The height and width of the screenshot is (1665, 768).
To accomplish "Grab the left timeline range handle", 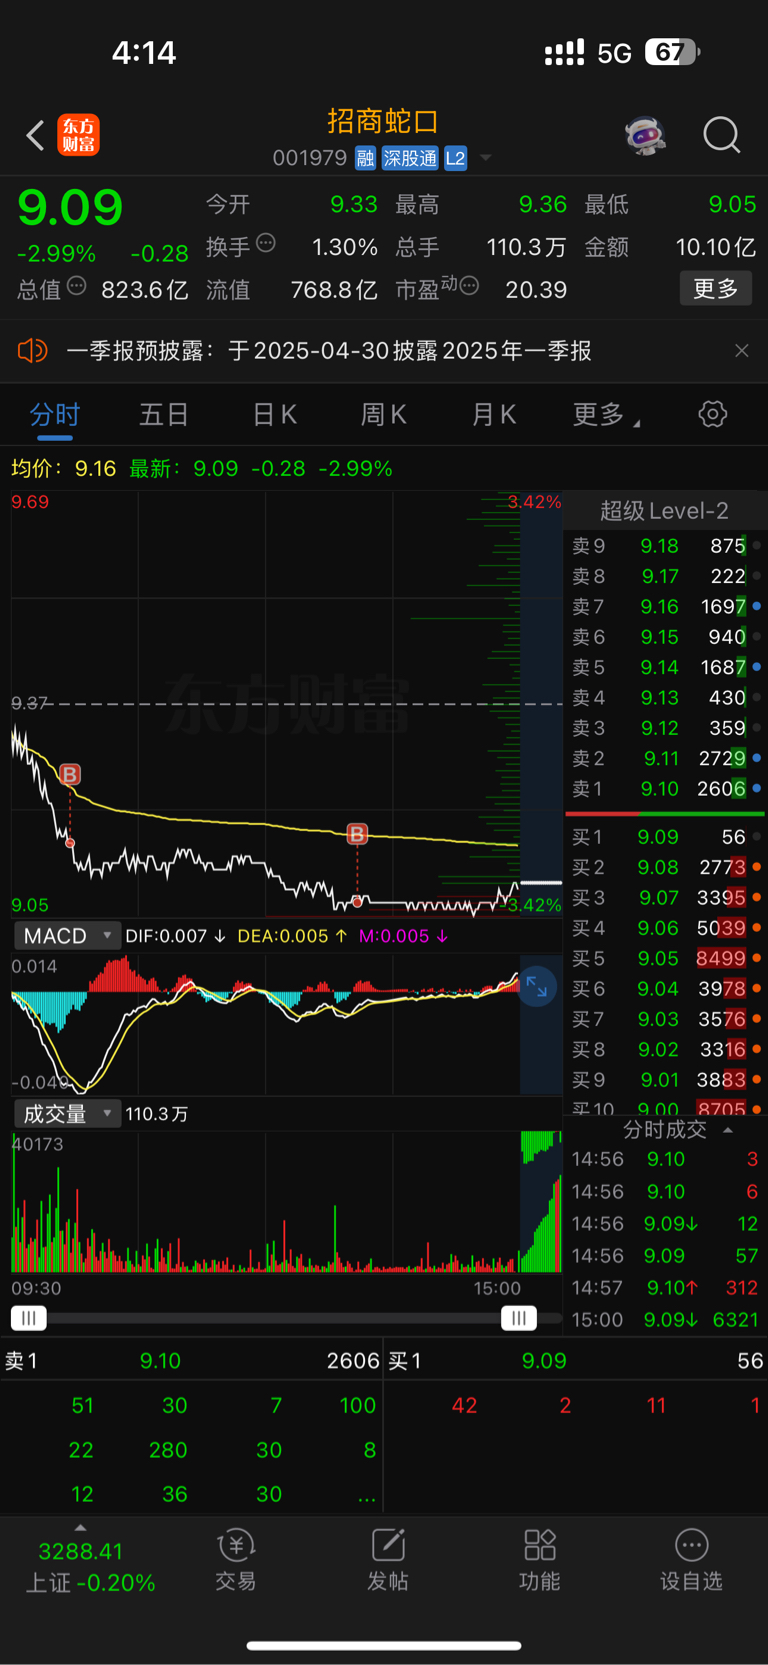I will pyautogui.click(x=29, y=1318).
